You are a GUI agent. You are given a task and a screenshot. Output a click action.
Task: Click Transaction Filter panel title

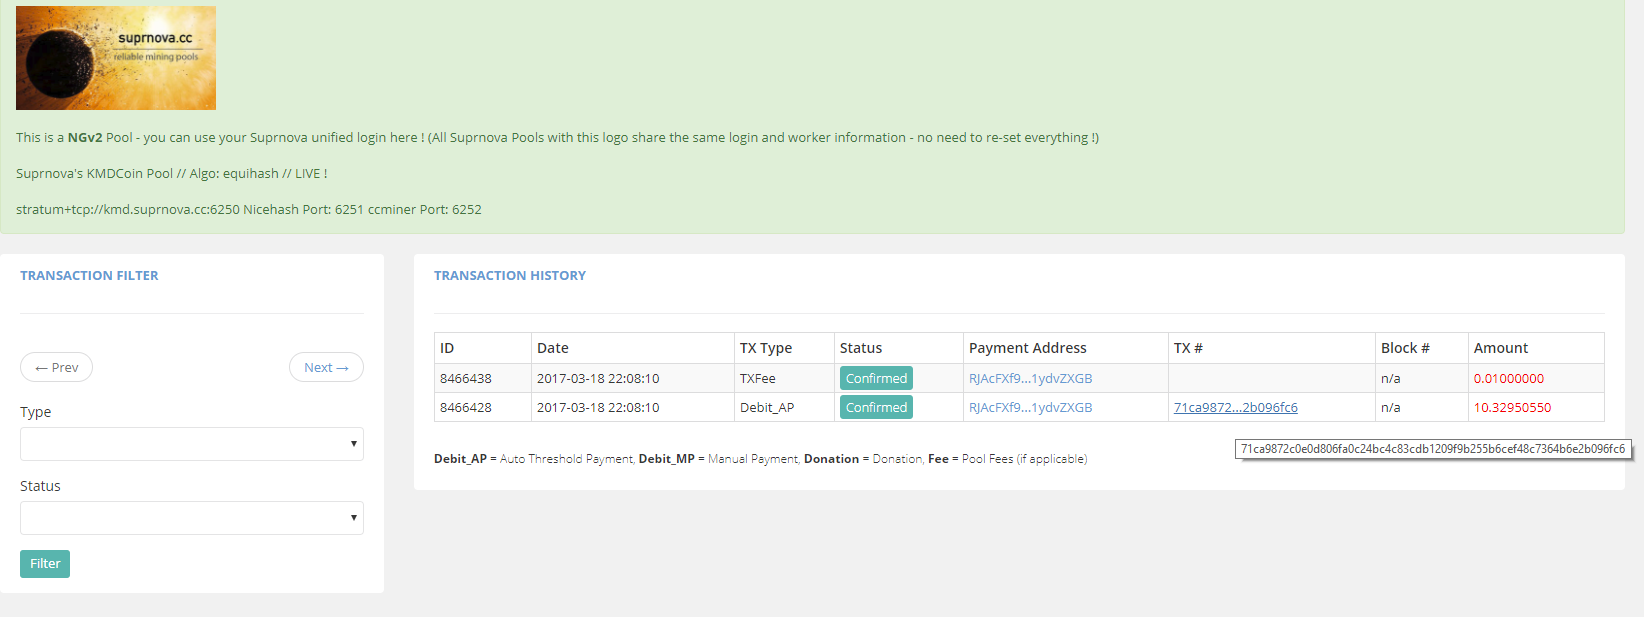[89, 276]
